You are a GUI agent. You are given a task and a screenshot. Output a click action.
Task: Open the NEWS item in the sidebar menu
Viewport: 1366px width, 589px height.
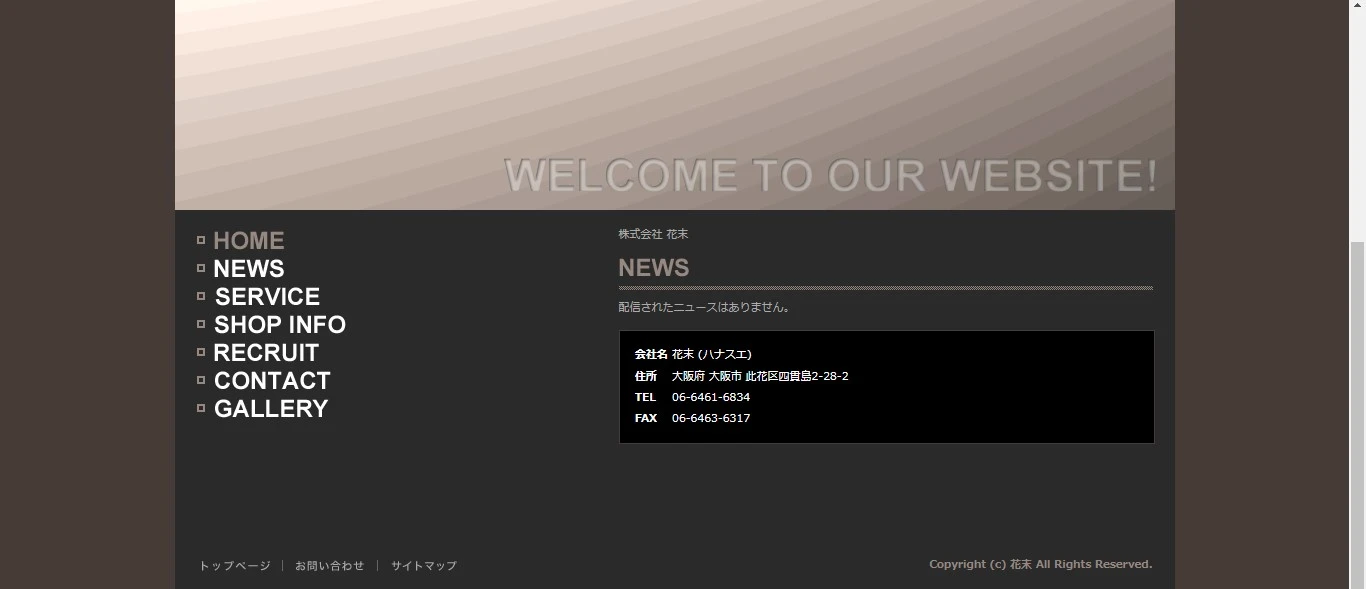pos(249,269)
